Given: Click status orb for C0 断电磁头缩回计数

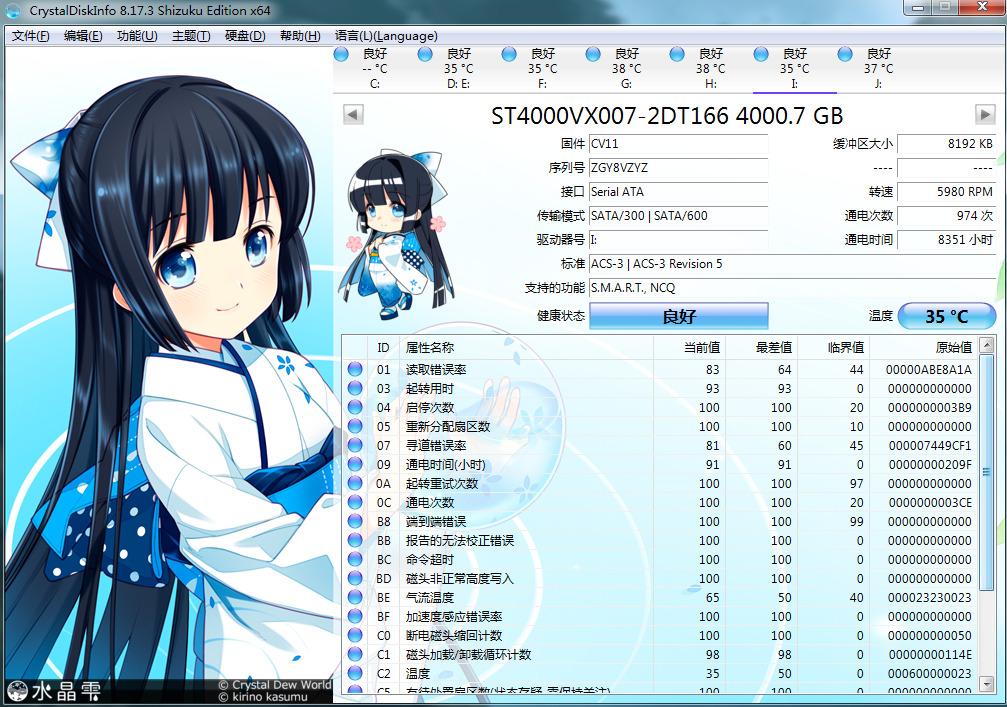Looking at the screenshot, I should (x=355, y=635).
